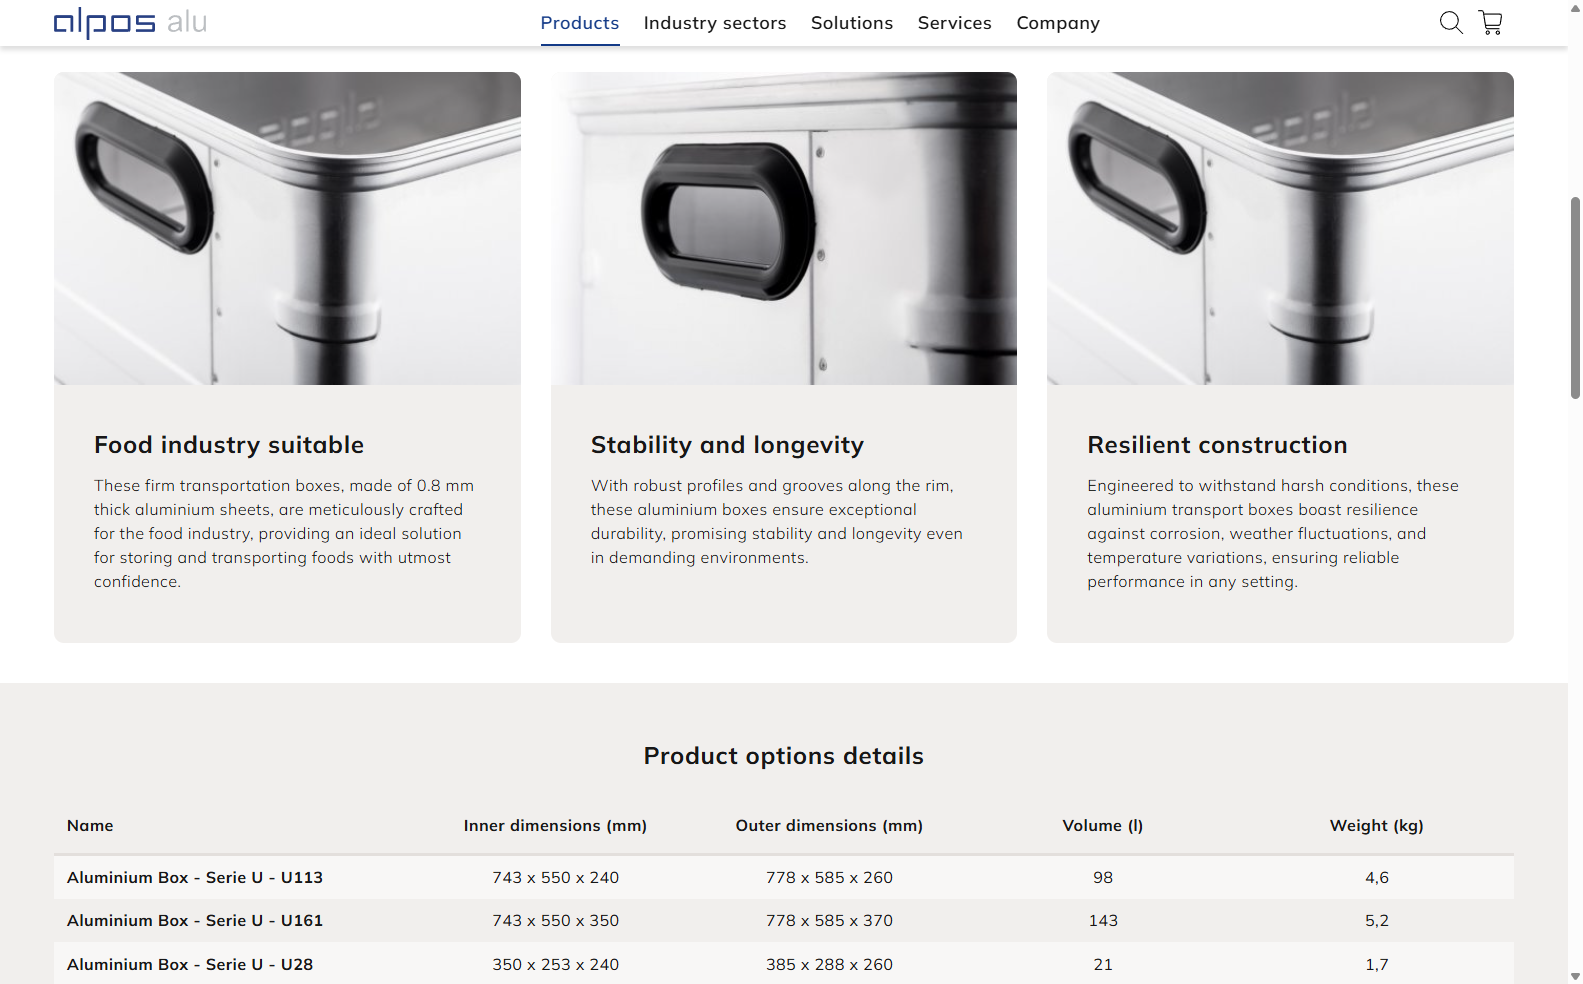Image resolution: width=1583 pixels, height=984 pixels.
Task: Select the Aluminium Box Serie U - U161 row
Action: tap(195, 920)
